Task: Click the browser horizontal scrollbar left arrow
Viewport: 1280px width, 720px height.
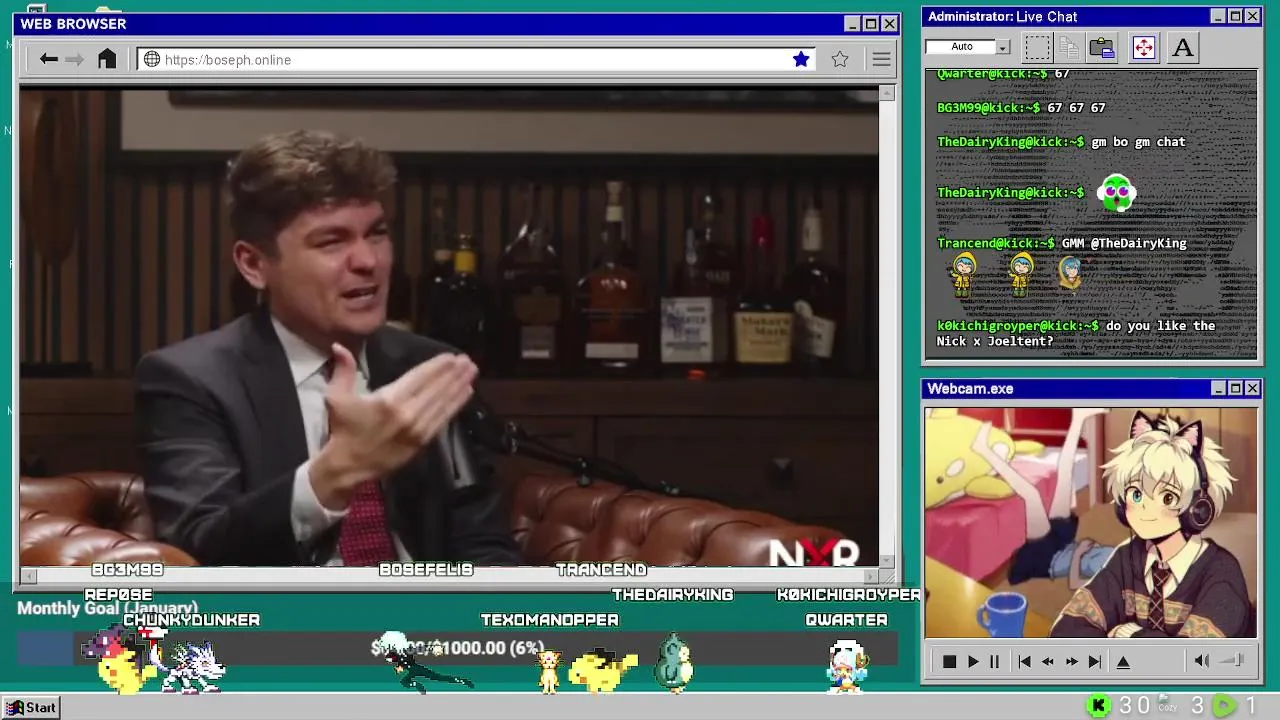Action: pyautogui.click(x=28, y=576)
